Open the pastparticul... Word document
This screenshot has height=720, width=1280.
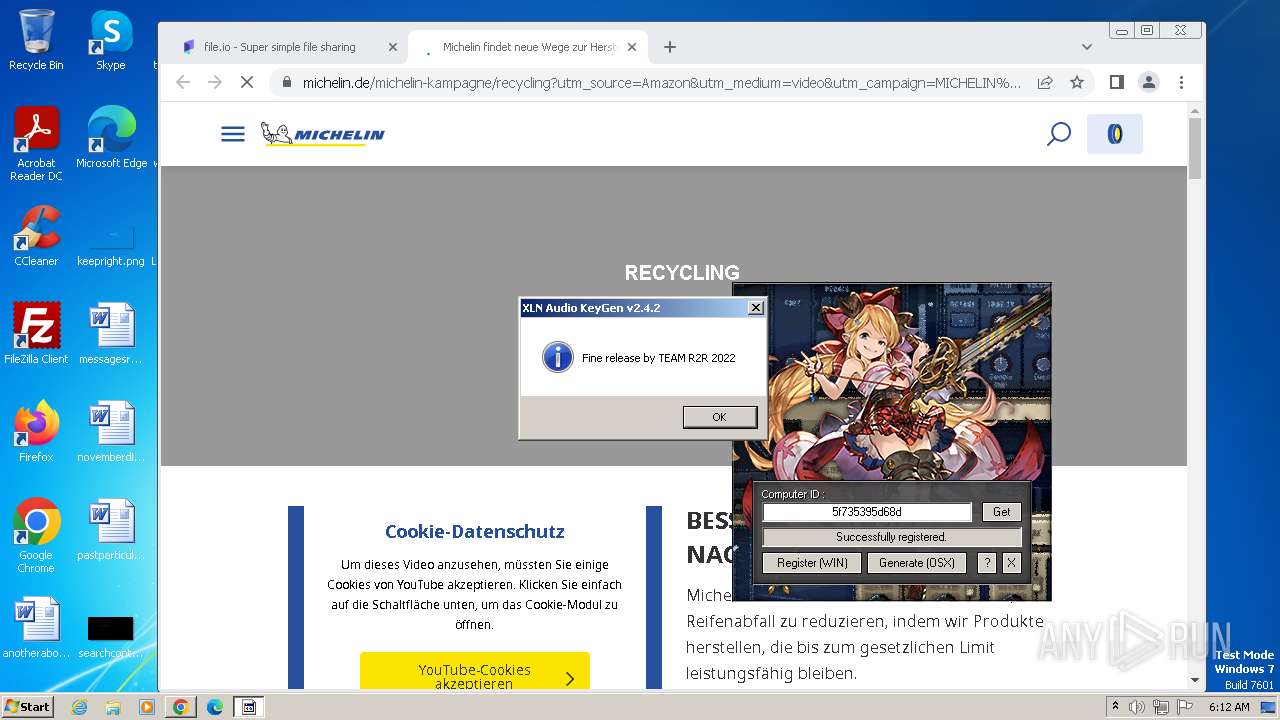click(111, 530)
